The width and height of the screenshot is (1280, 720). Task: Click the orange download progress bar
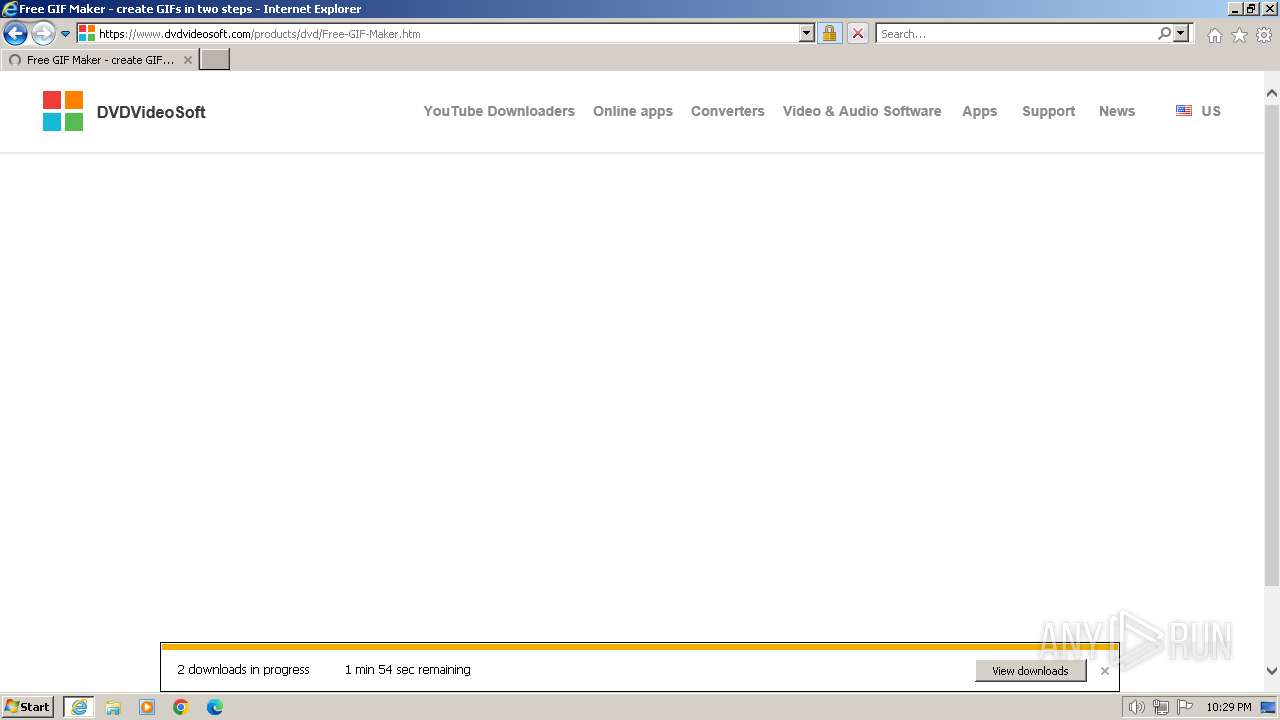[640, 647]
